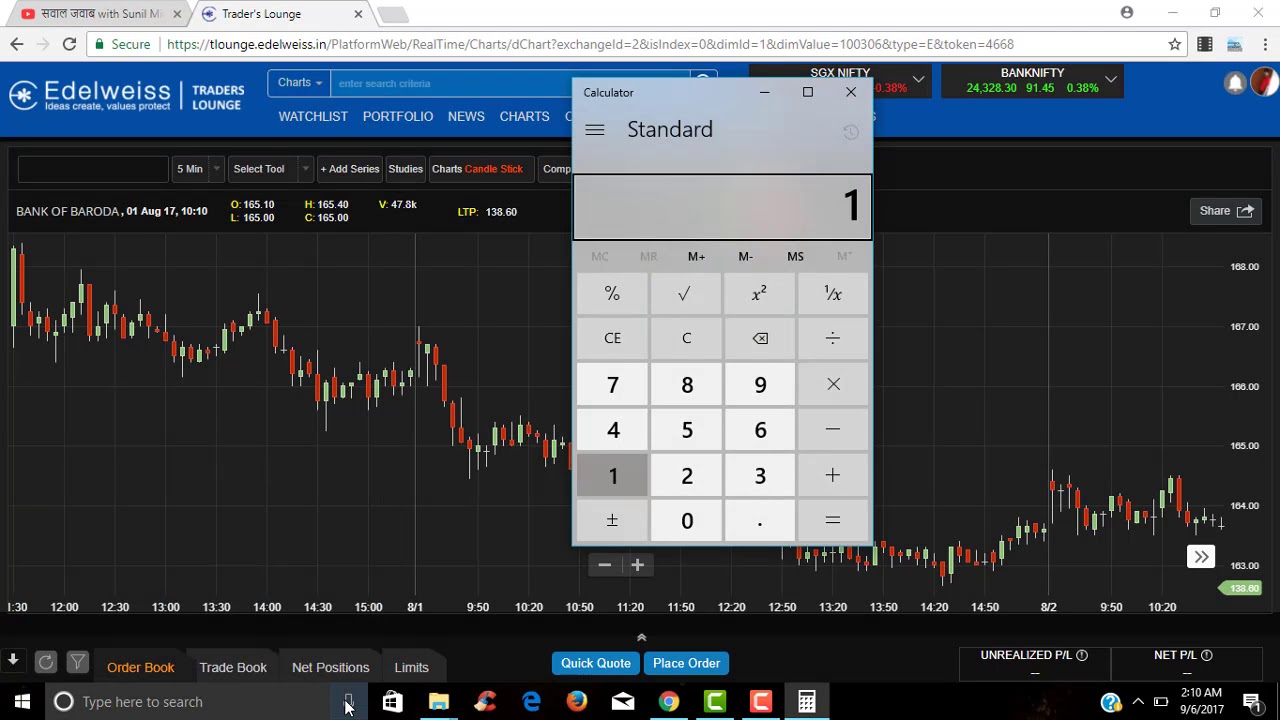1280x720 pixels.
Task: Open CHARTS menu
Action: click(524, 116)
